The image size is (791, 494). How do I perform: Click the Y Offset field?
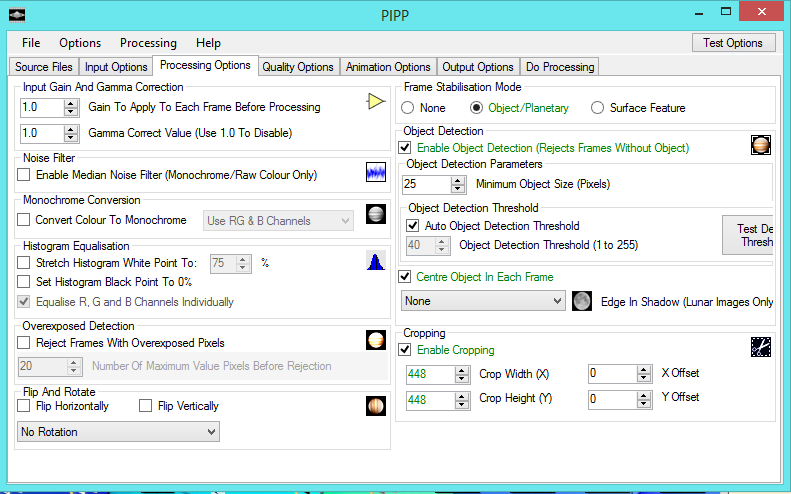[x=612, y=399]
